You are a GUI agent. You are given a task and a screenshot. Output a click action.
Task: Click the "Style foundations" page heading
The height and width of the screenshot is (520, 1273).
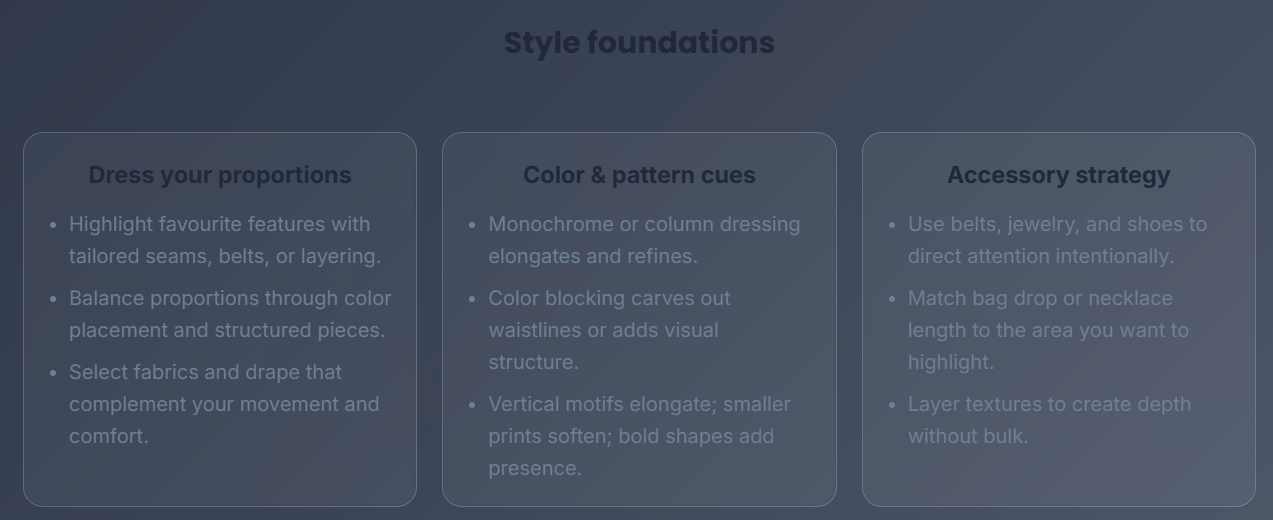click(x=639, y=43)
